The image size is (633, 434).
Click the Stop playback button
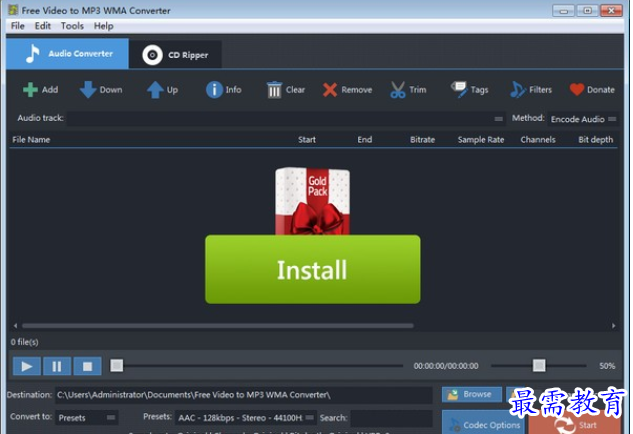pos(87,366)
